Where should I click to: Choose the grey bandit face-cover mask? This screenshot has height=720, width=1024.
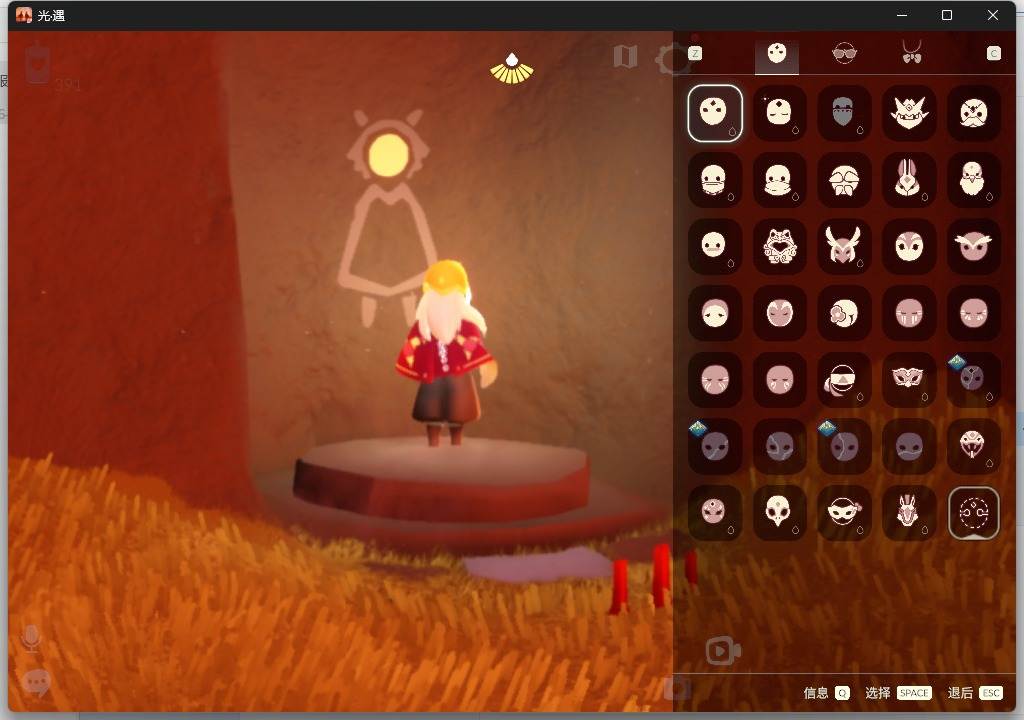(844, 112)
